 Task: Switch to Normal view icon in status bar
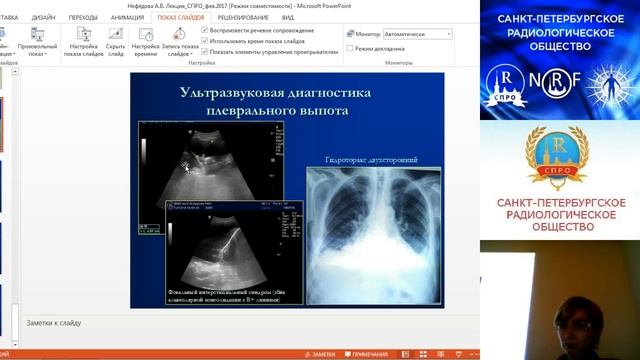405,354
